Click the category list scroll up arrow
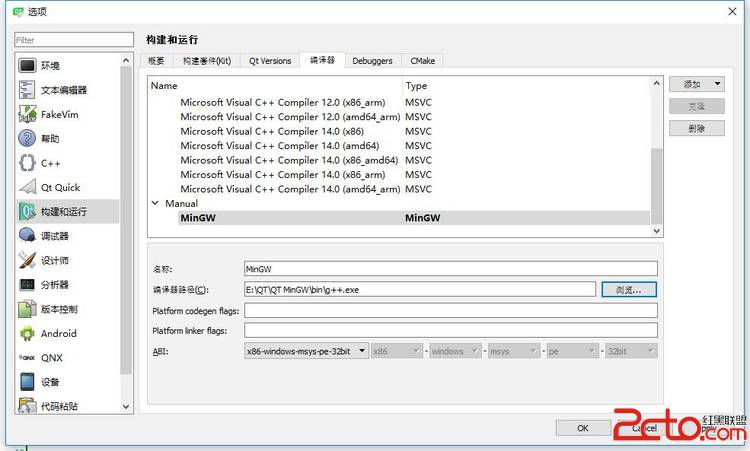Screen dimensions: 750x451 tap(126, 60)
